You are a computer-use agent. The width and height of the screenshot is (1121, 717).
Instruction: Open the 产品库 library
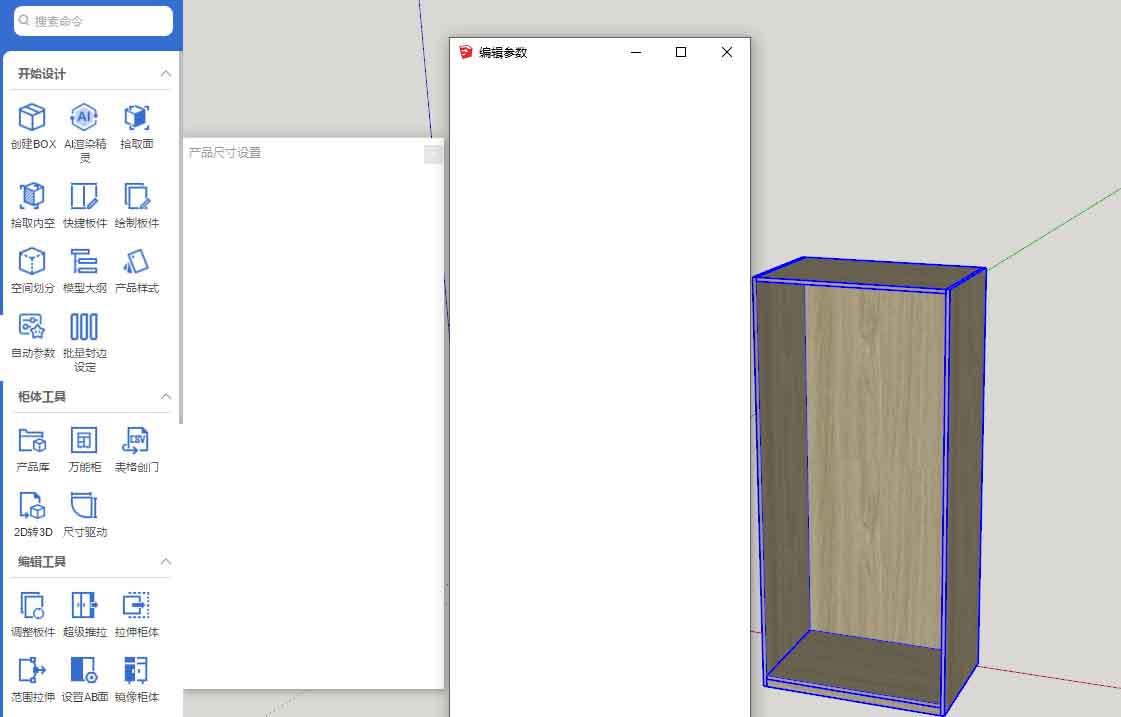(x=33, y=440)
